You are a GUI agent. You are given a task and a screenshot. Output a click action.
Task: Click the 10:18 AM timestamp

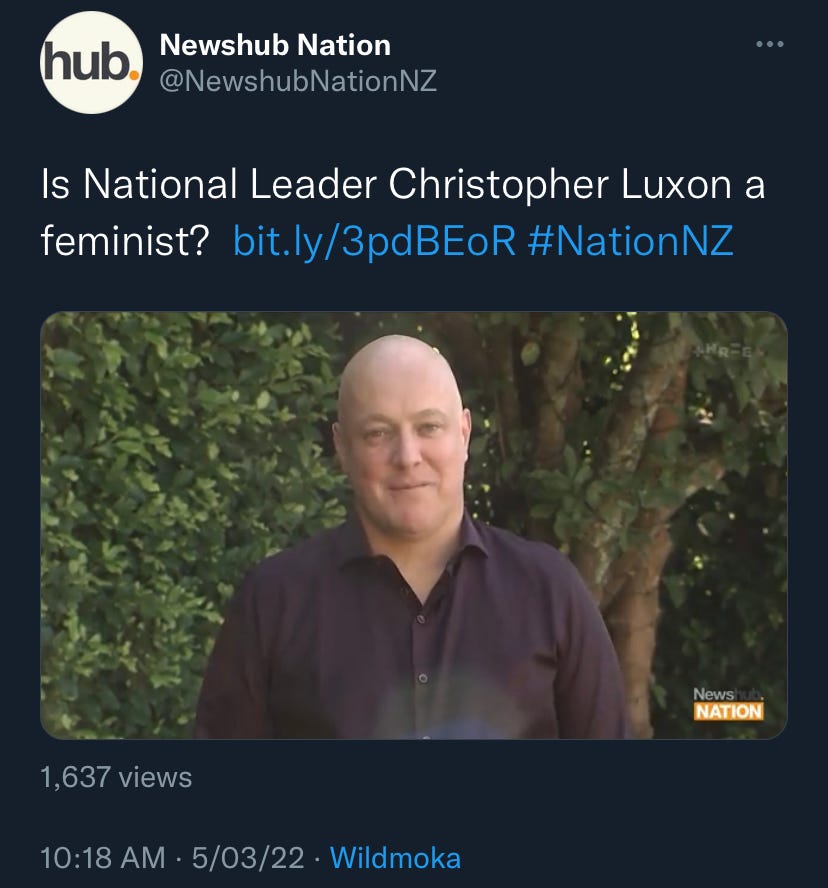click(x=103, y=857)
